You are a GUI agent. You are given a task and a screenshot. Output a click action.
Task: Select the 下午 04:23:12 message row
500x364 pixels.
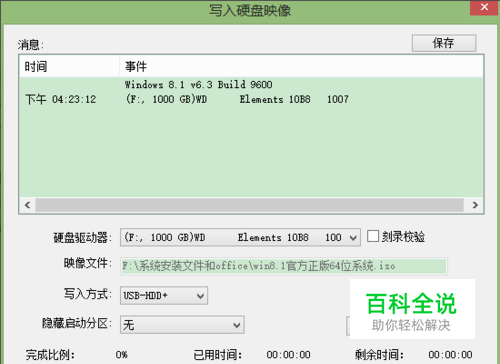tap(251, 99)
